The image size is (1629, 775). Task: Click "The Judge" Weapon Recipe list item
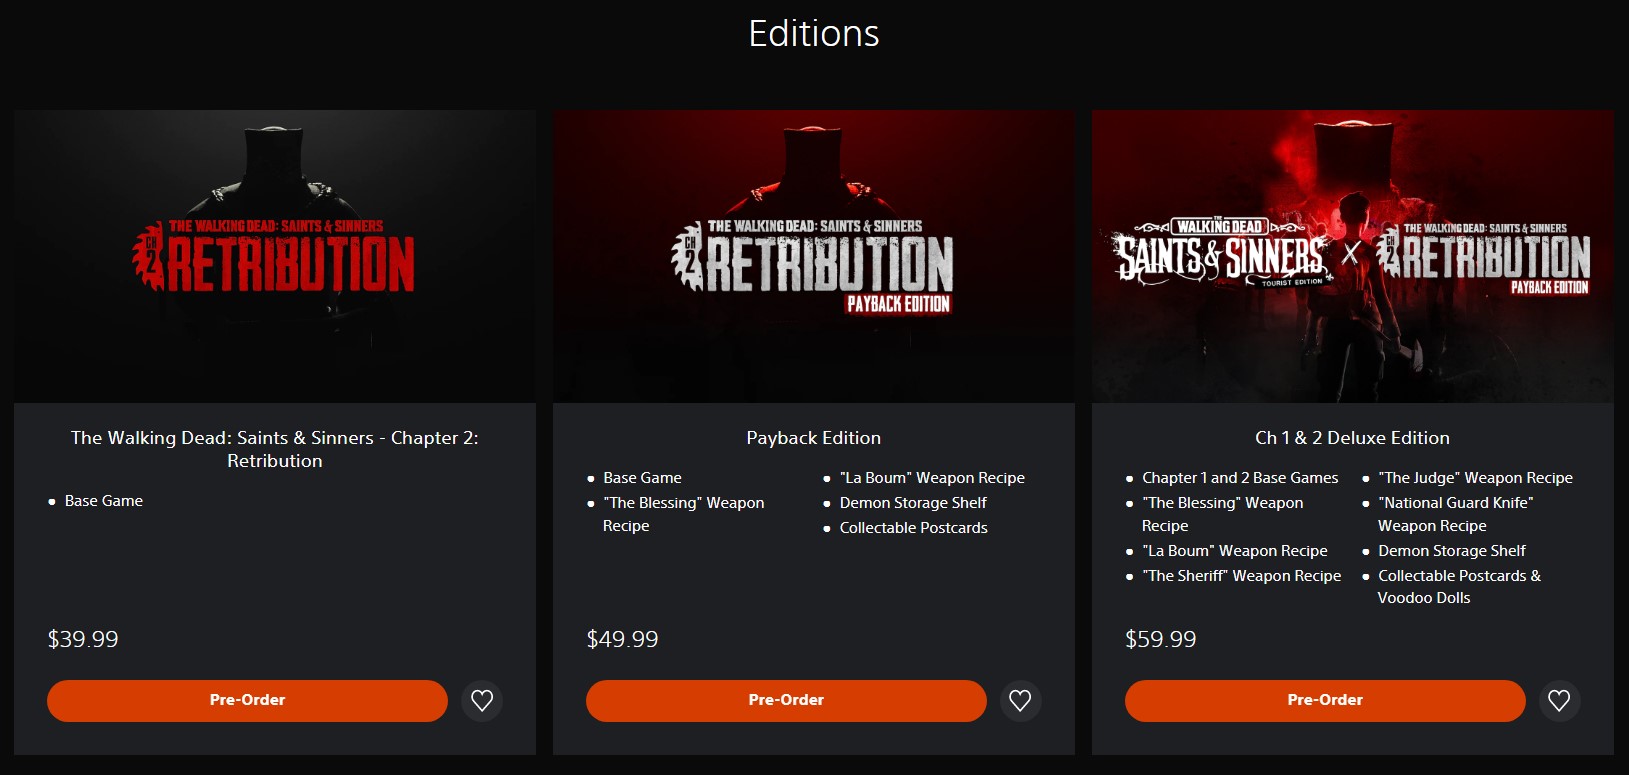1475,478
